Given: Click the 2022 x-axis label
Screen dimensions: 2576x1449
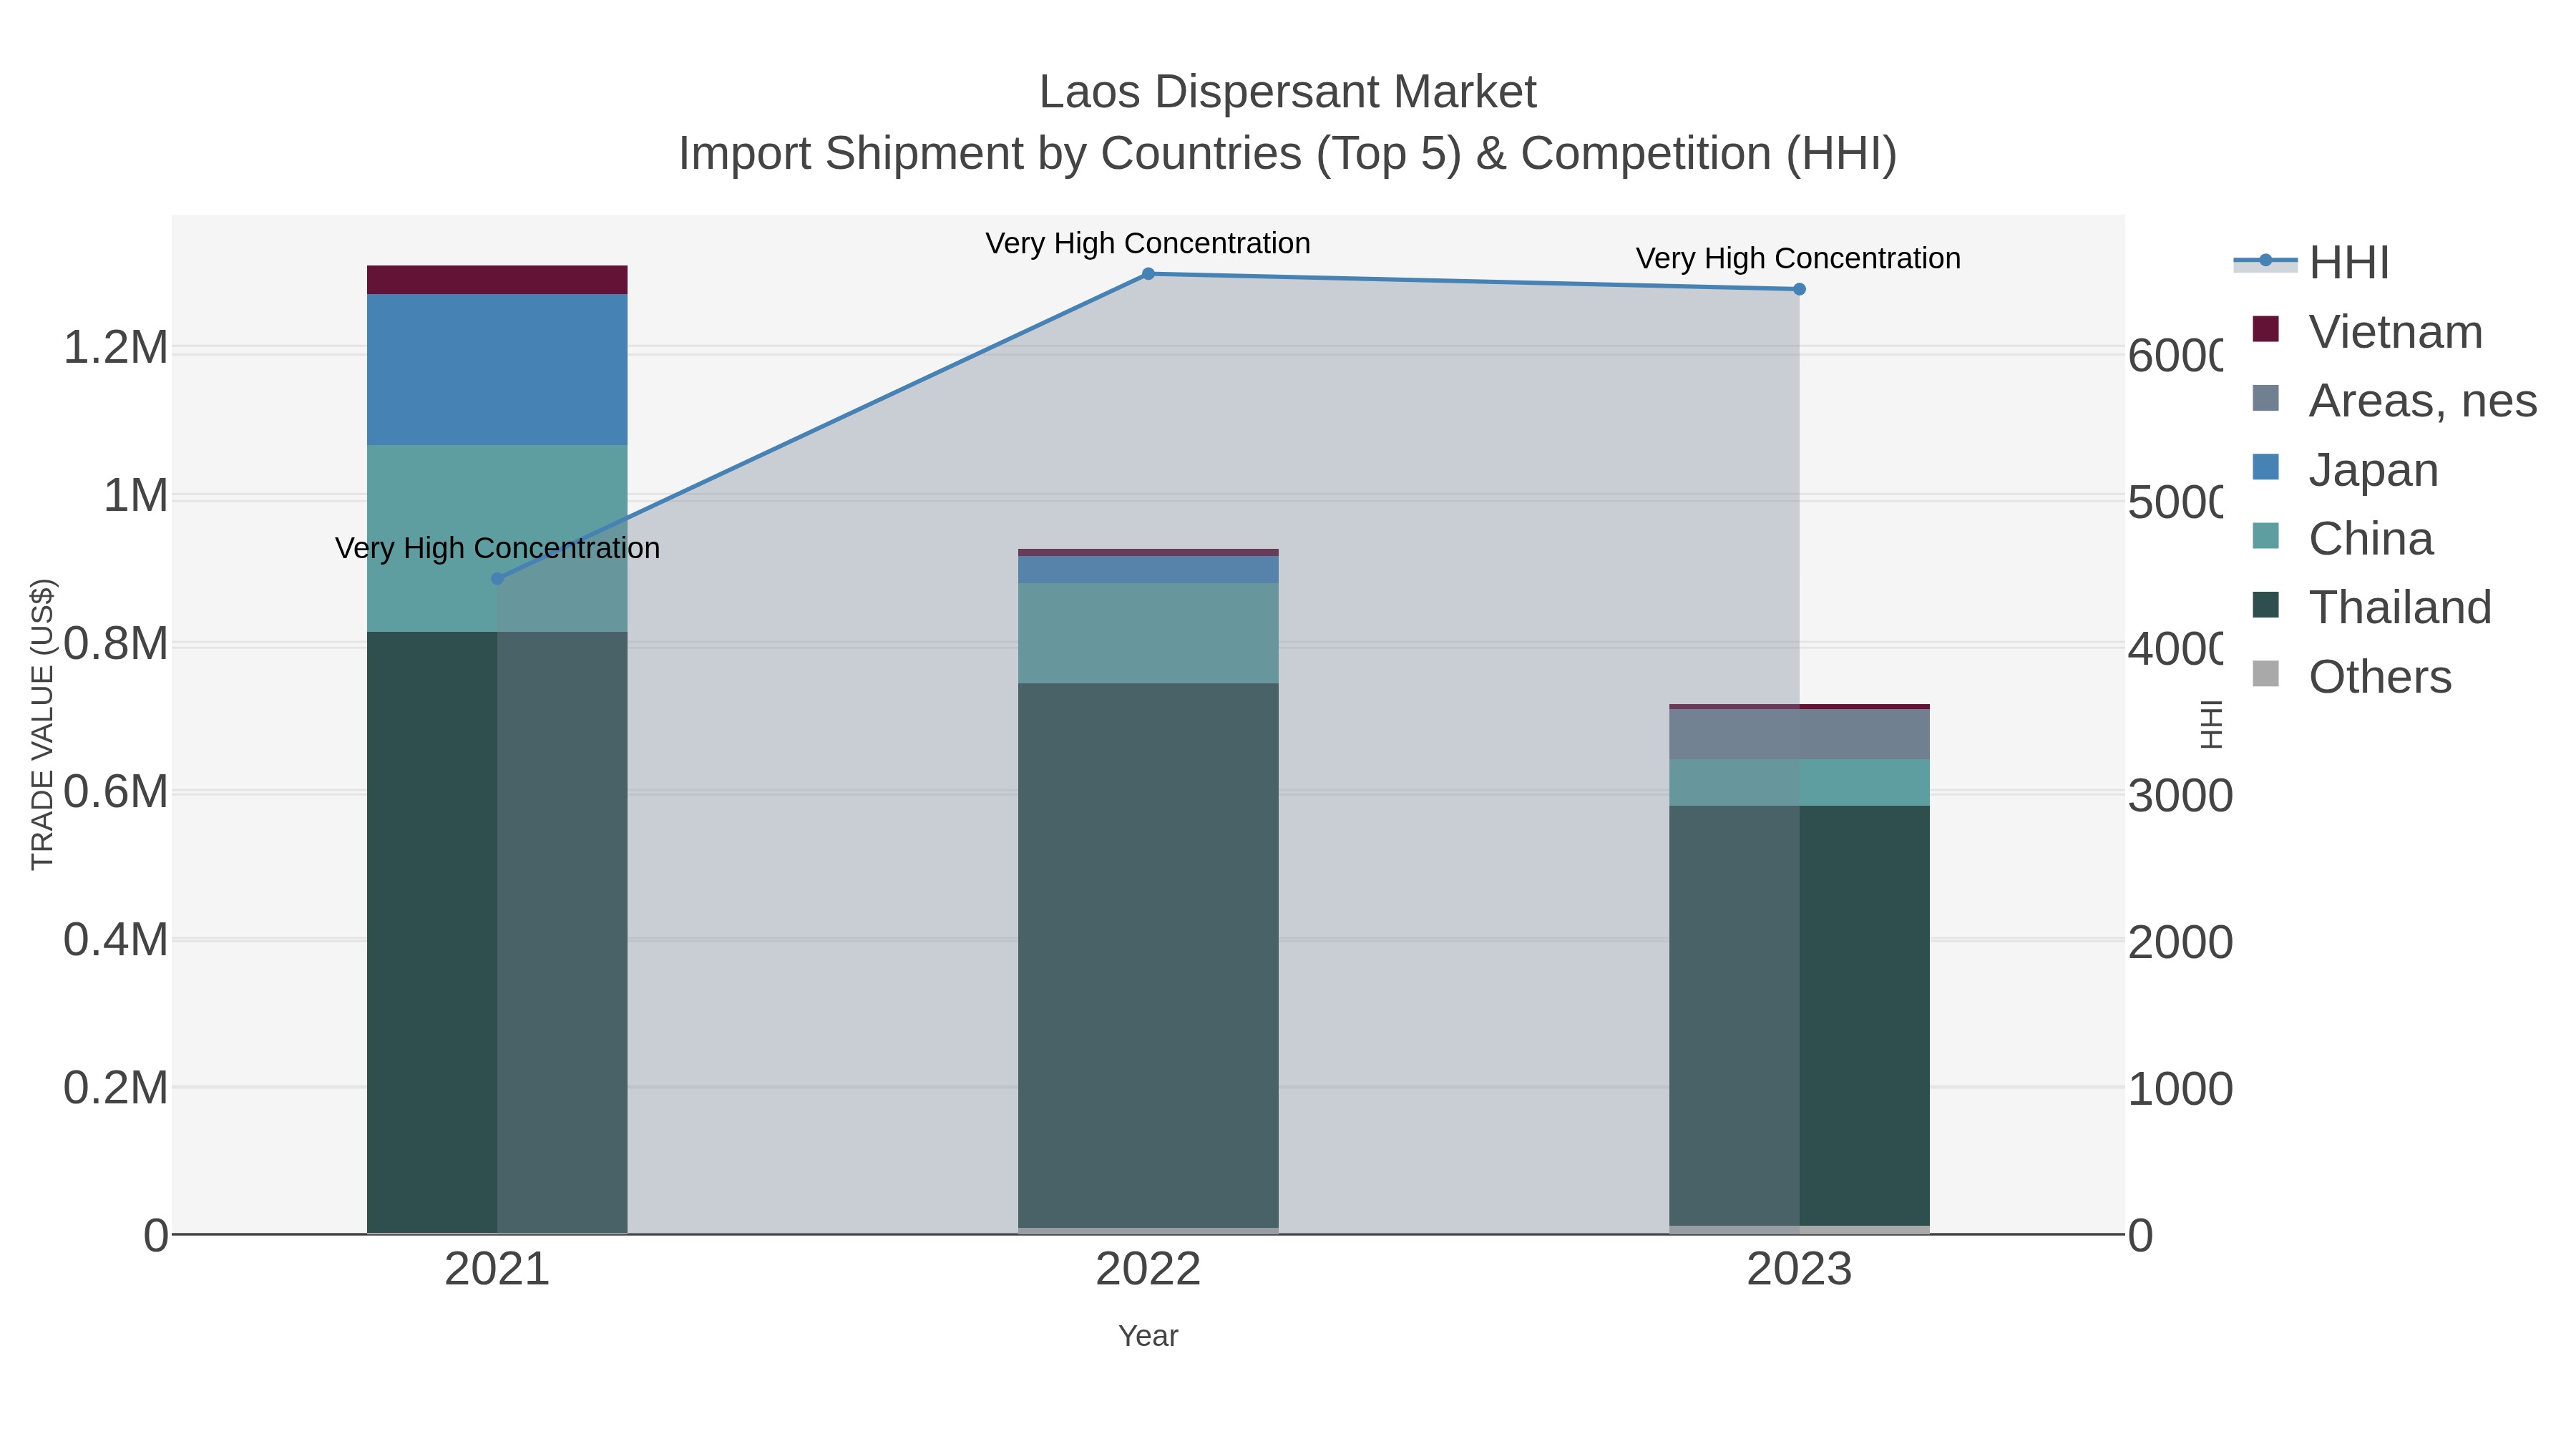Looking at the screenshot, I should pos(1148,1270).
